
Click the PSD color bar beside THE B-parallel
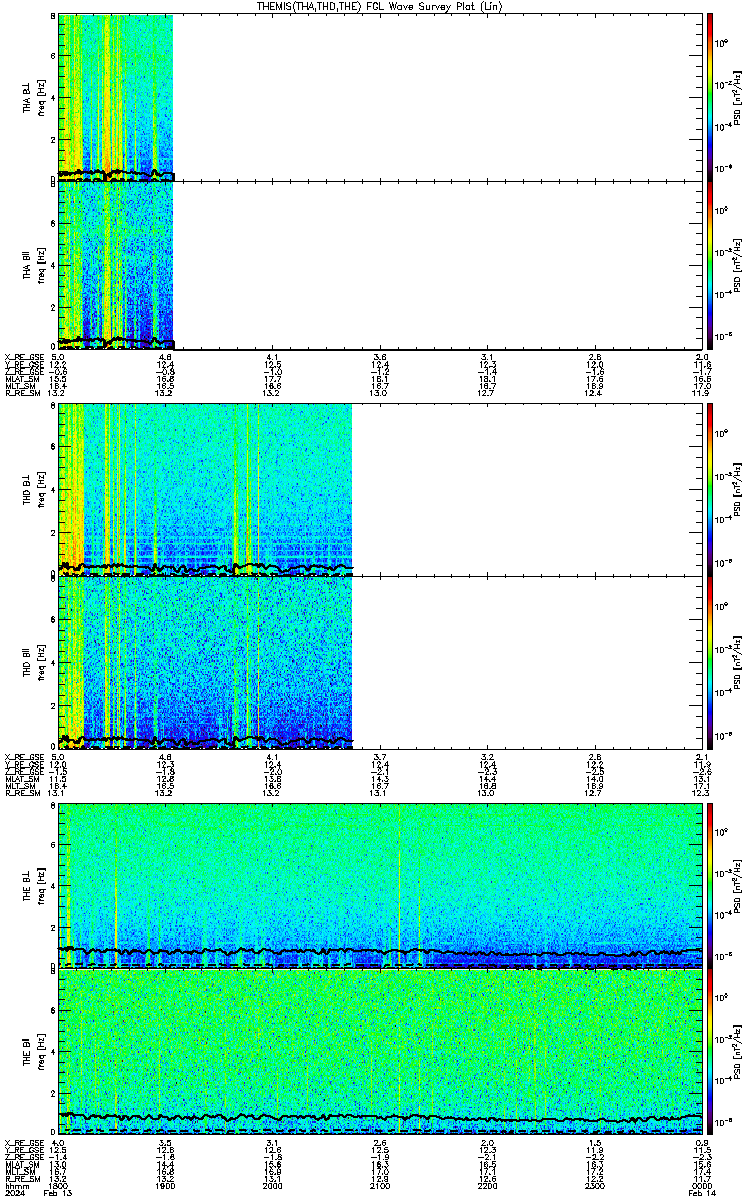pos(710,1052)
